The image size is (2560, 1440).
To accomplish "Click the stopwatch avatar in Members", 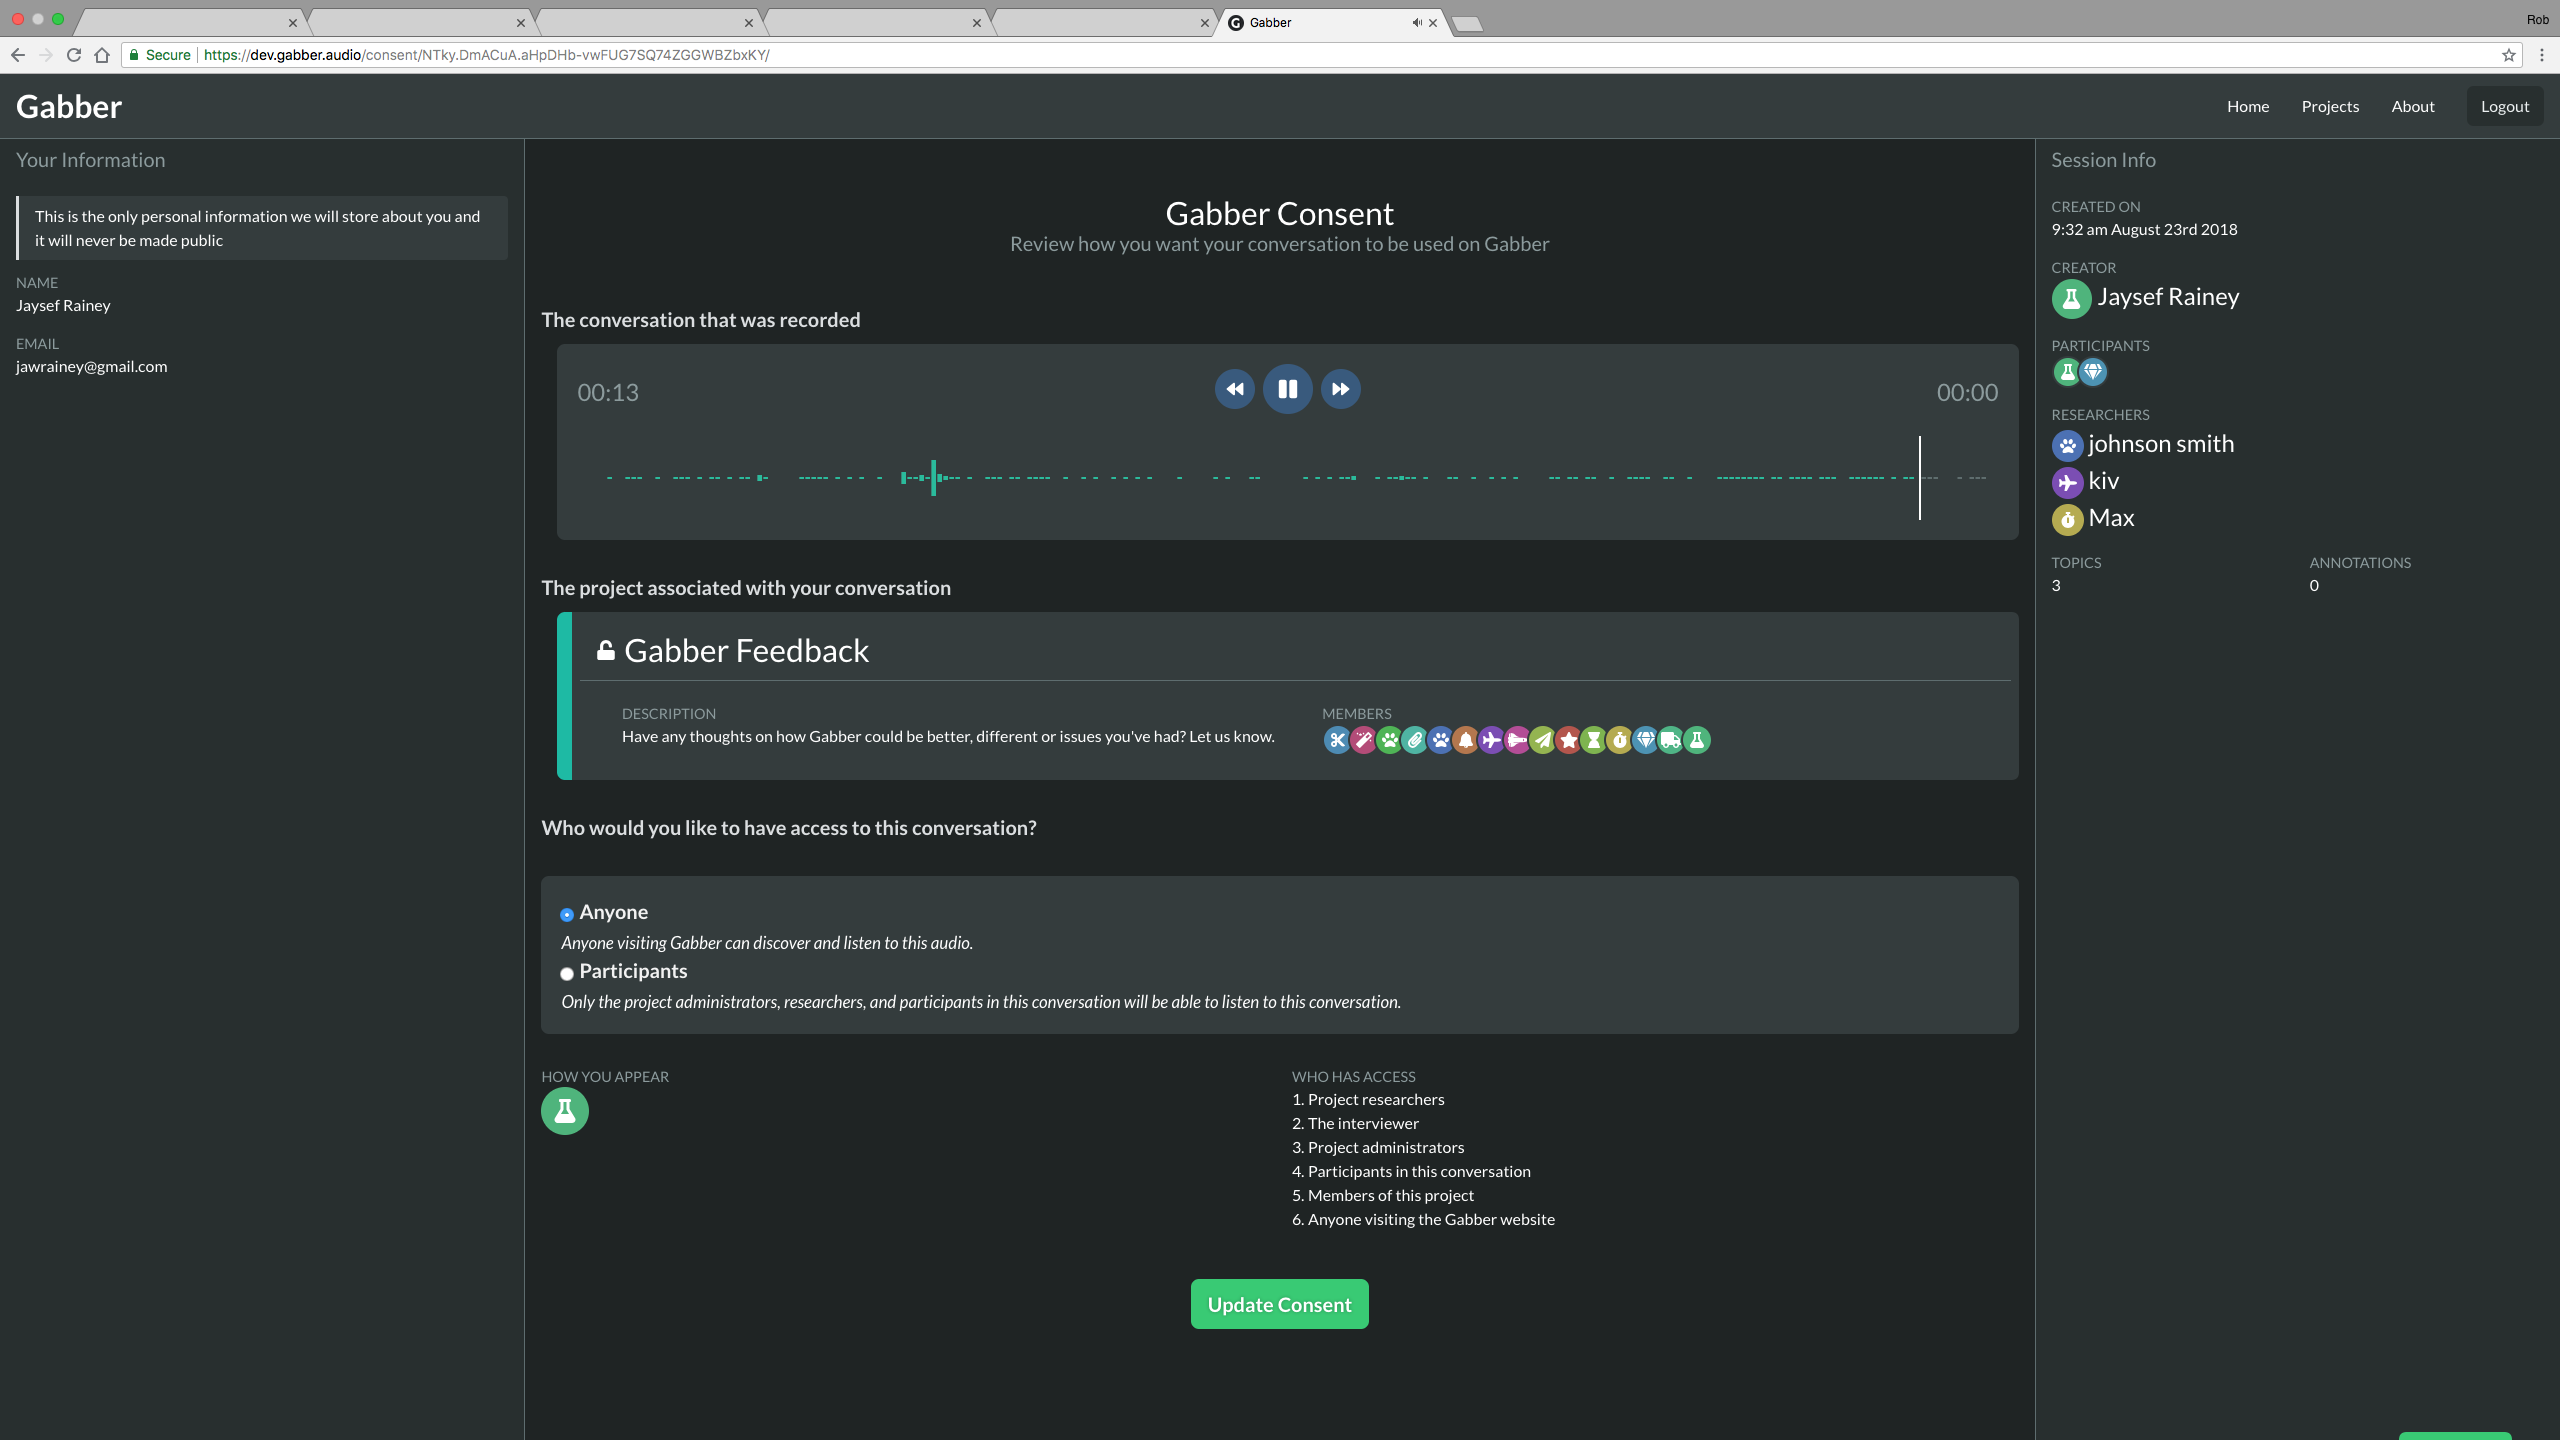I will pyautogui.click(x=1619, y=740).
